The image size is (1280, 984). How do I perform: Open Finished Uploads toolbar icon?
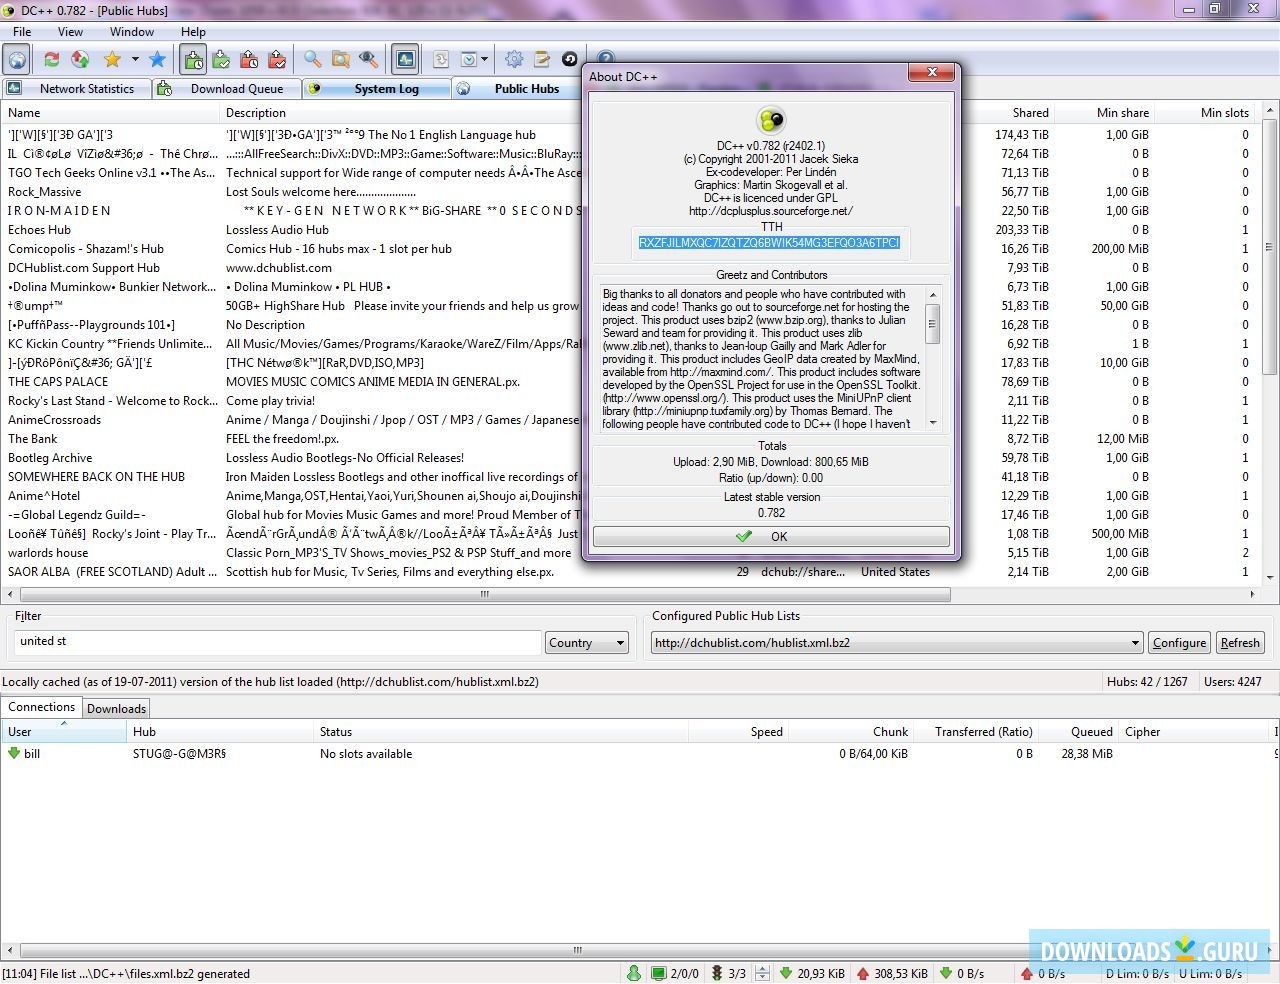(x=278, y=60)
